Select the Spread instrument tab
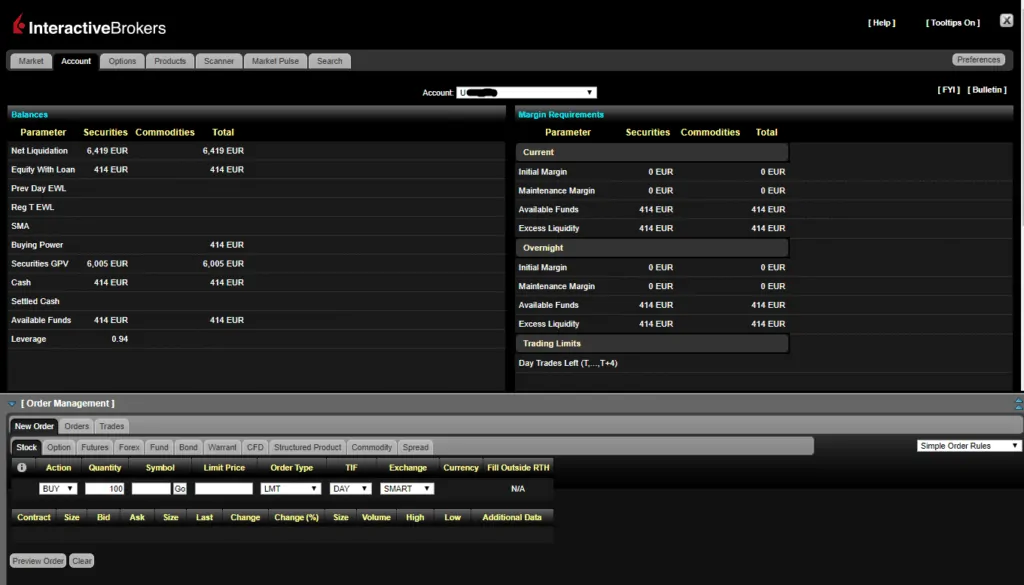The image size is (1024, 585). pos(415,447)
